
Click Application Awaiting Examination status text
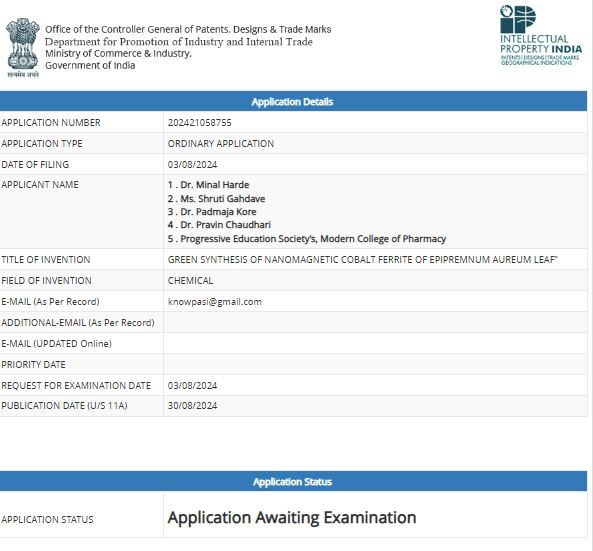tap(292, 518)
